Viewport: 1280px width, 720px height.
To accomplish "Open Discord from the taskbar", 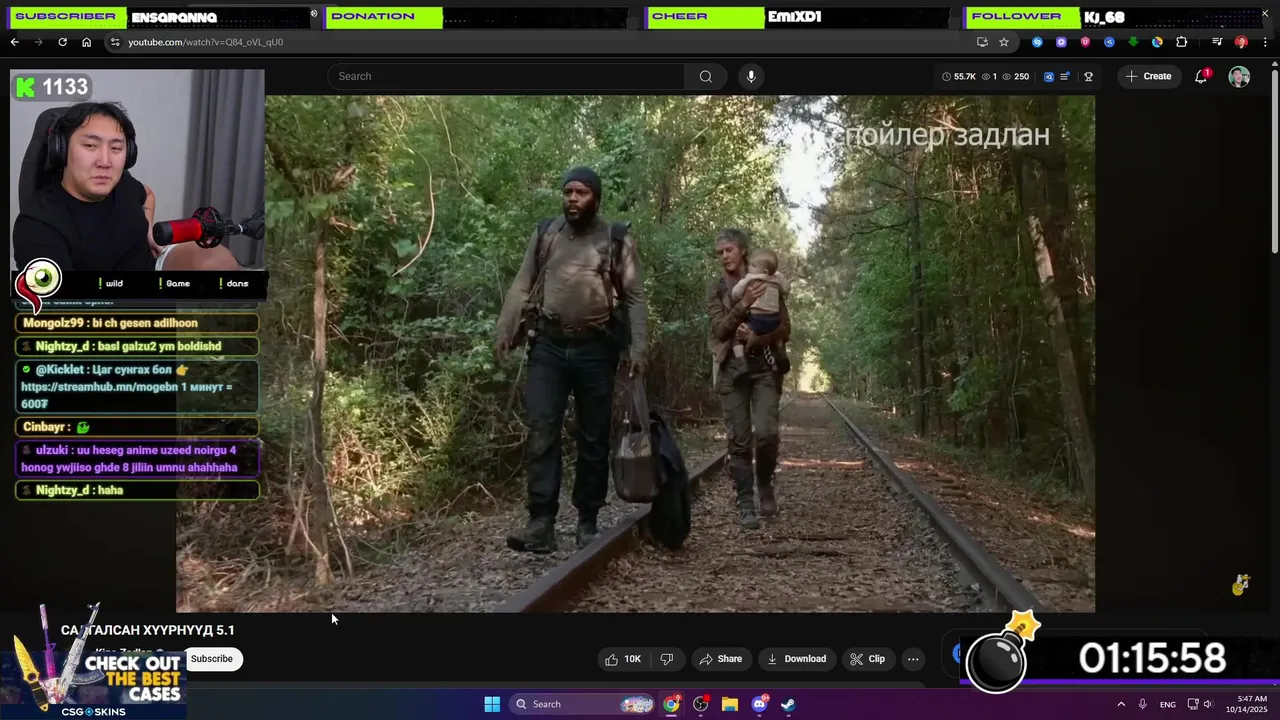I will click(x=759, y=704).
